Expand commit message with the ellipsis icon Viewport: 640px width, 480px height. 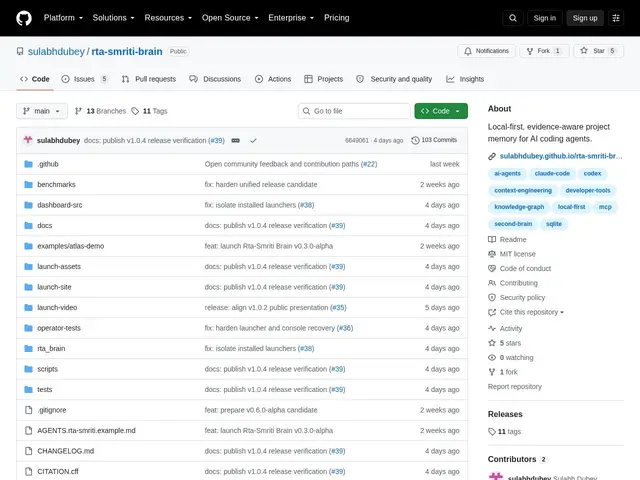click(236, 140)
